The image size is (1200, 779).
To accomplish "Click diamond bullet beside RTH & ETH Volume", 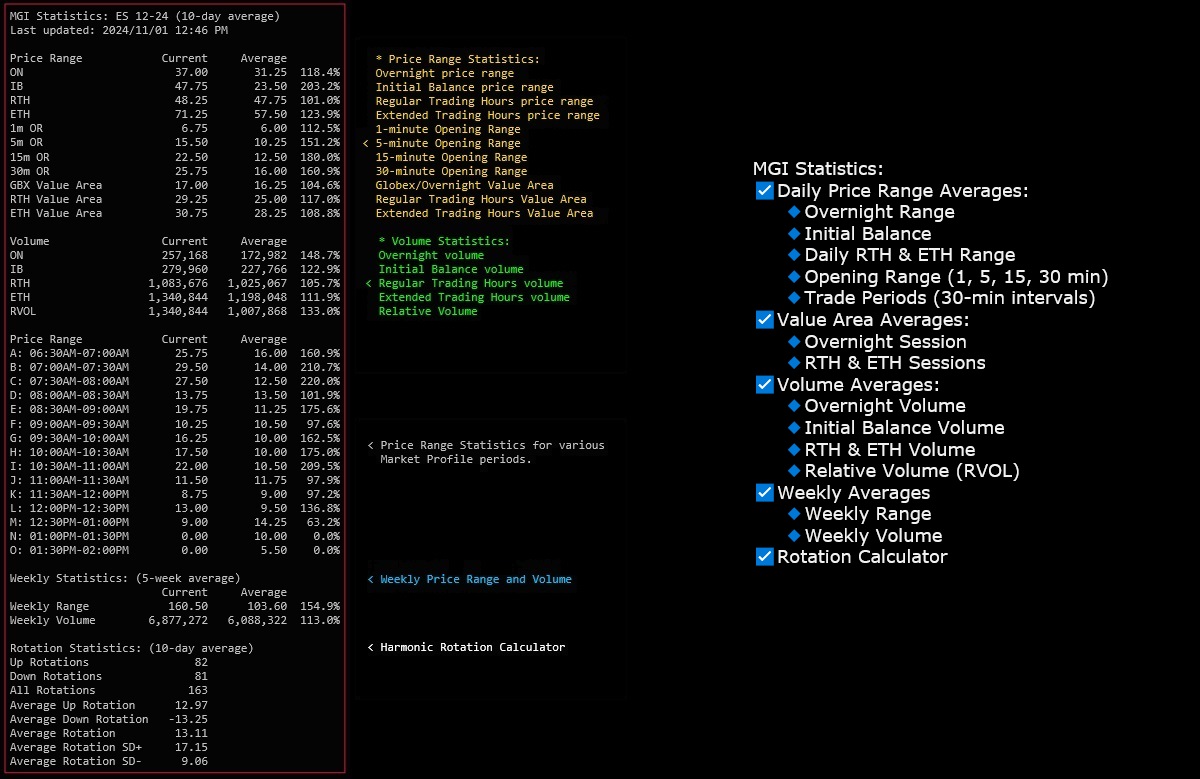I will coord(794,449).
